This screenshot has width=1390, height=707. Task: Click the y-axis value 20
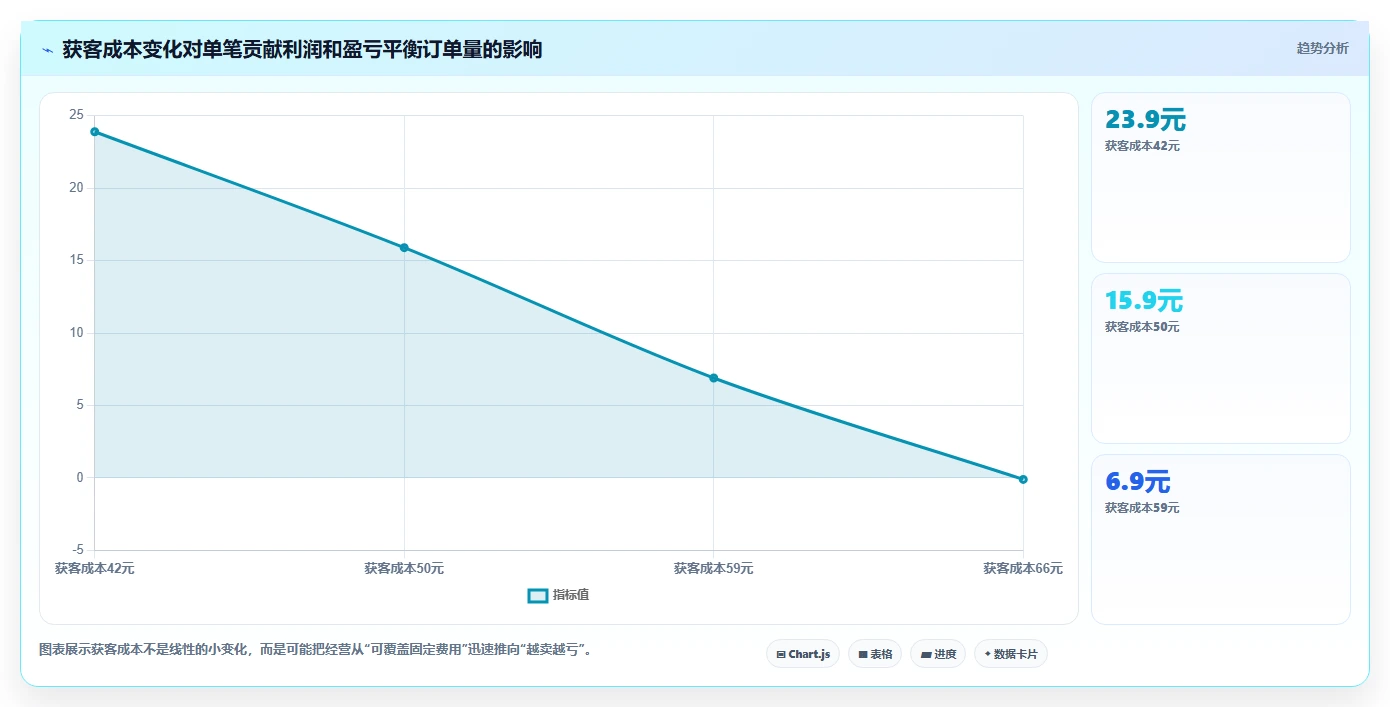coord(76,188)
